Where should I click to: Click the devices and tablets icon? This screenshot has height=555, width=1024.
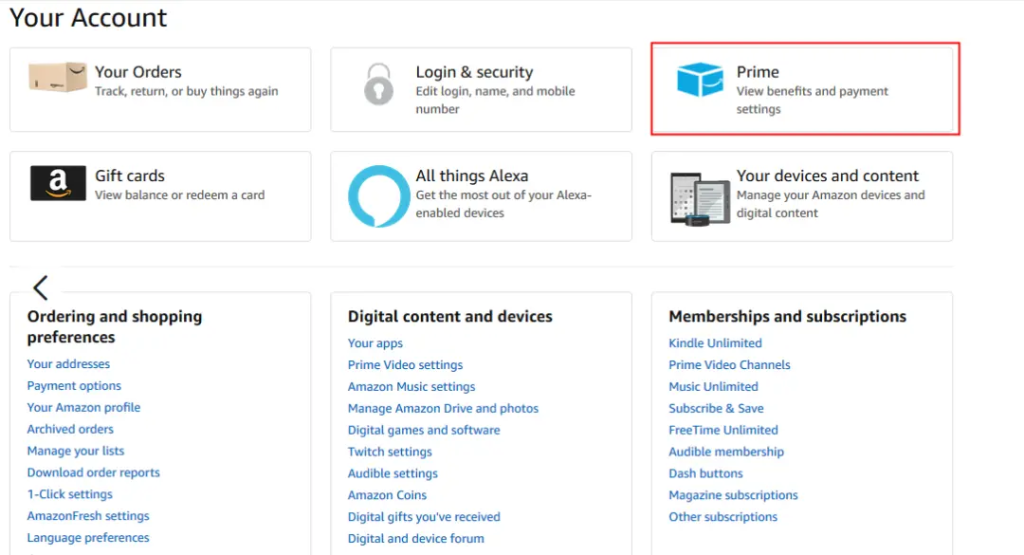(x=700, y=198)
